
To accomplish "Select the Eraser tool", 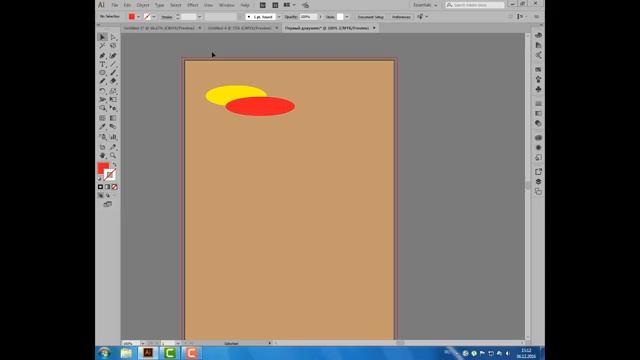I will (113, 81).
